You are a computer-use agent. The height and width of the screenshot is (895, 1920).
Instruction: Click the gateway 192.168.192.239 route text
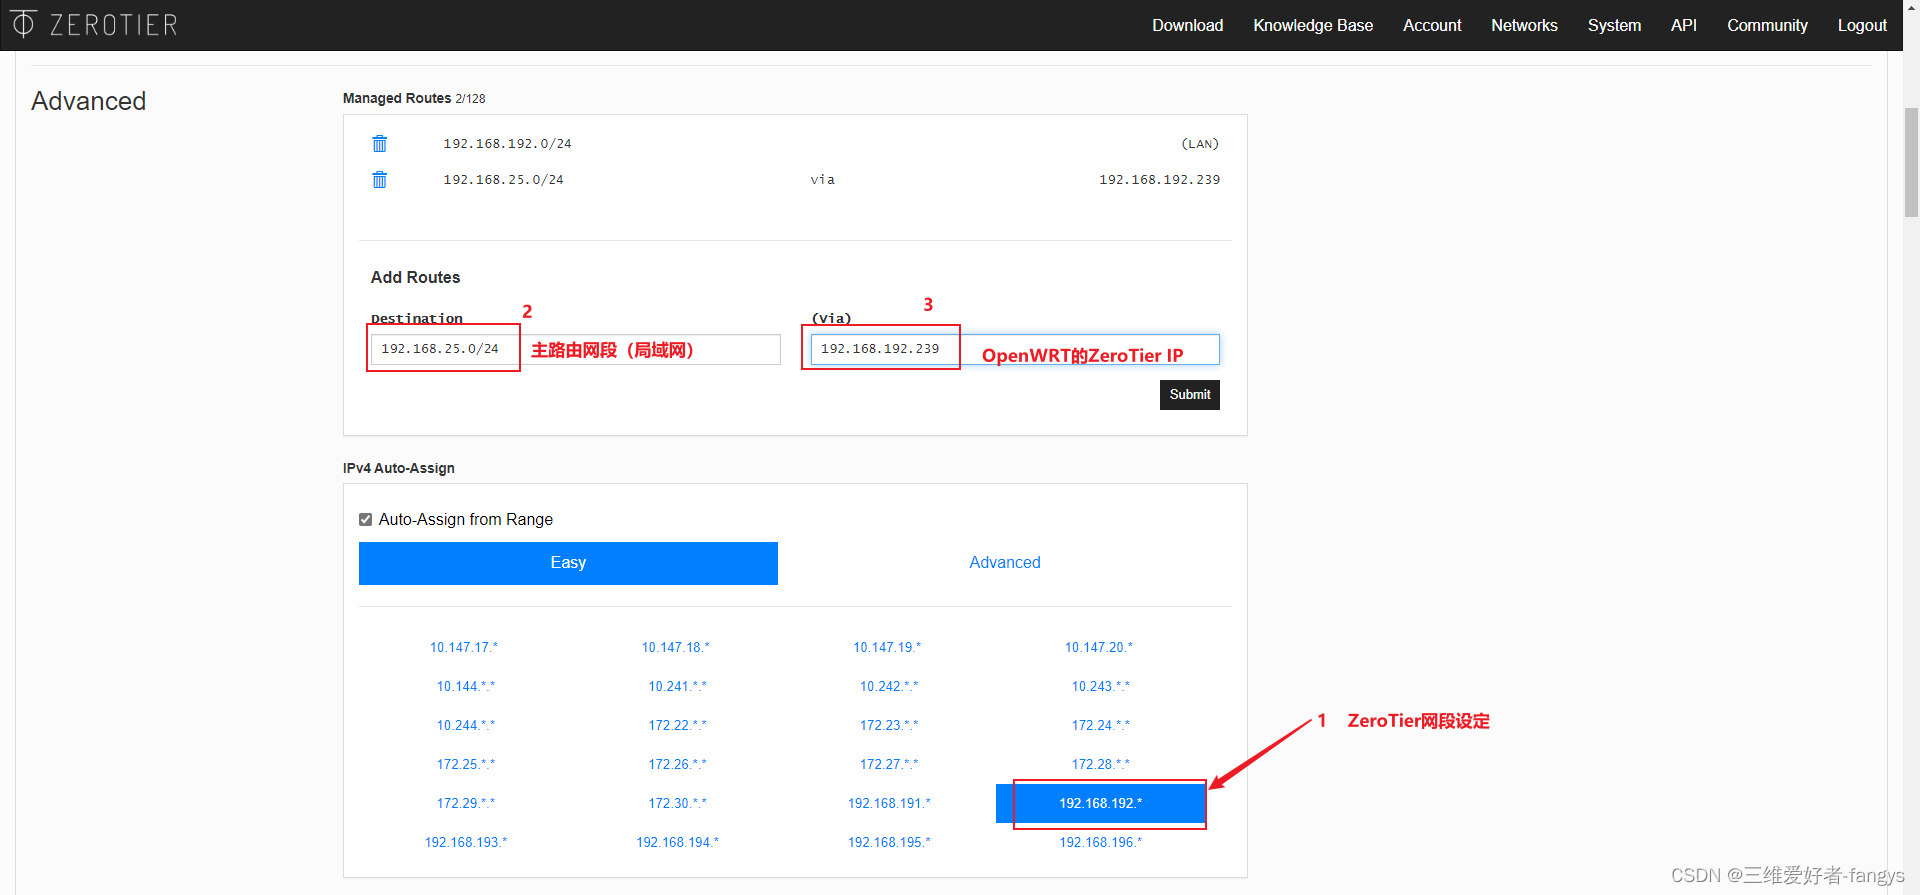coord(1159,180)
